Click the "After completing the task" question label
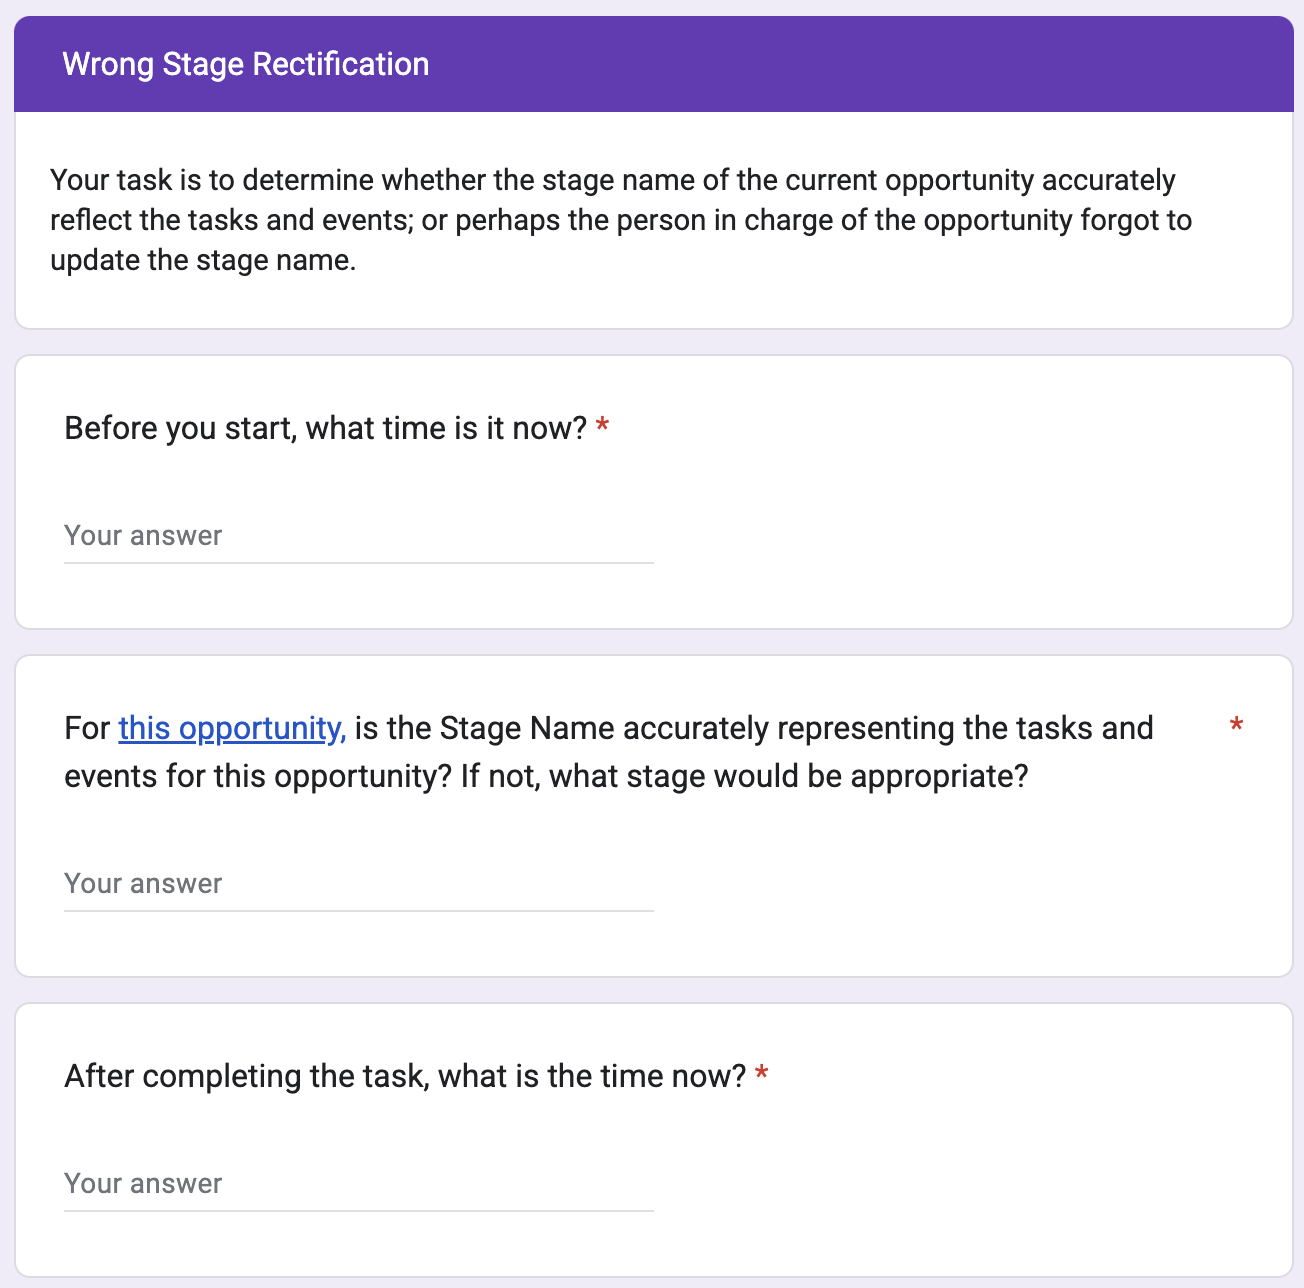The image size is (1304, 1288). coord(405,1076)
